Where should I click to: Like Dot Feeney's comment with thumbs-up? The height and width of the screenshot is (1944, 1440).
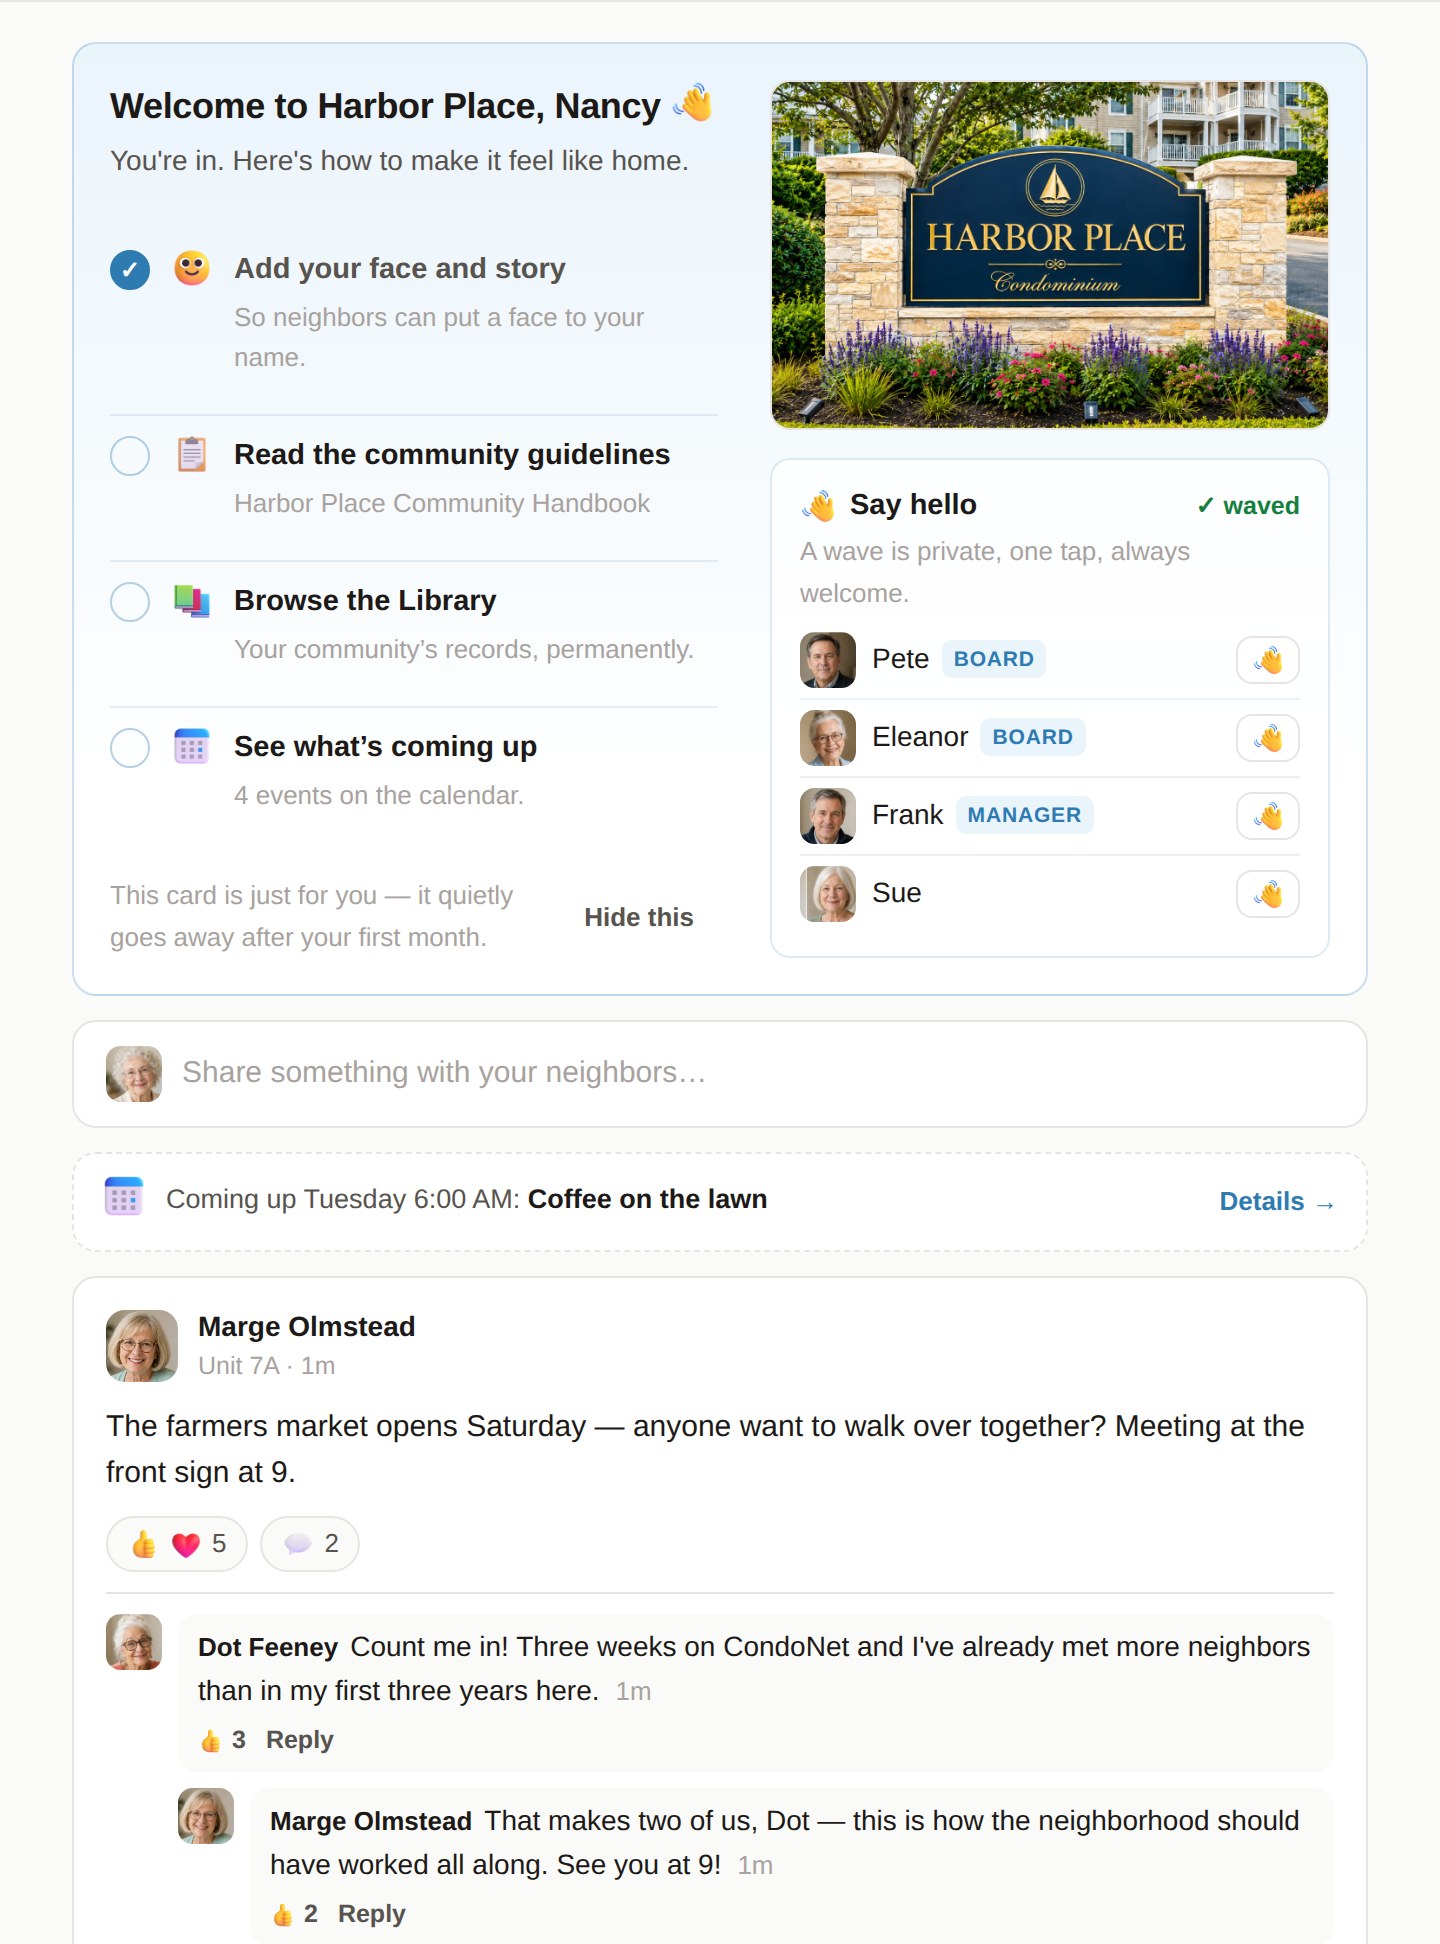(222, 1740)
